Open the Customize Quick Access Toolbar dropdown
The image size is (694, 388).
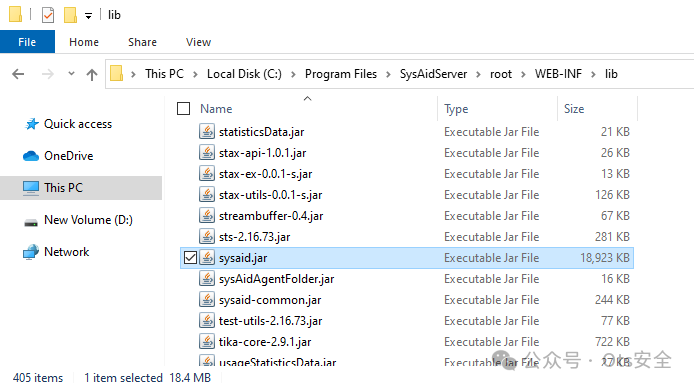pos(89,16)
